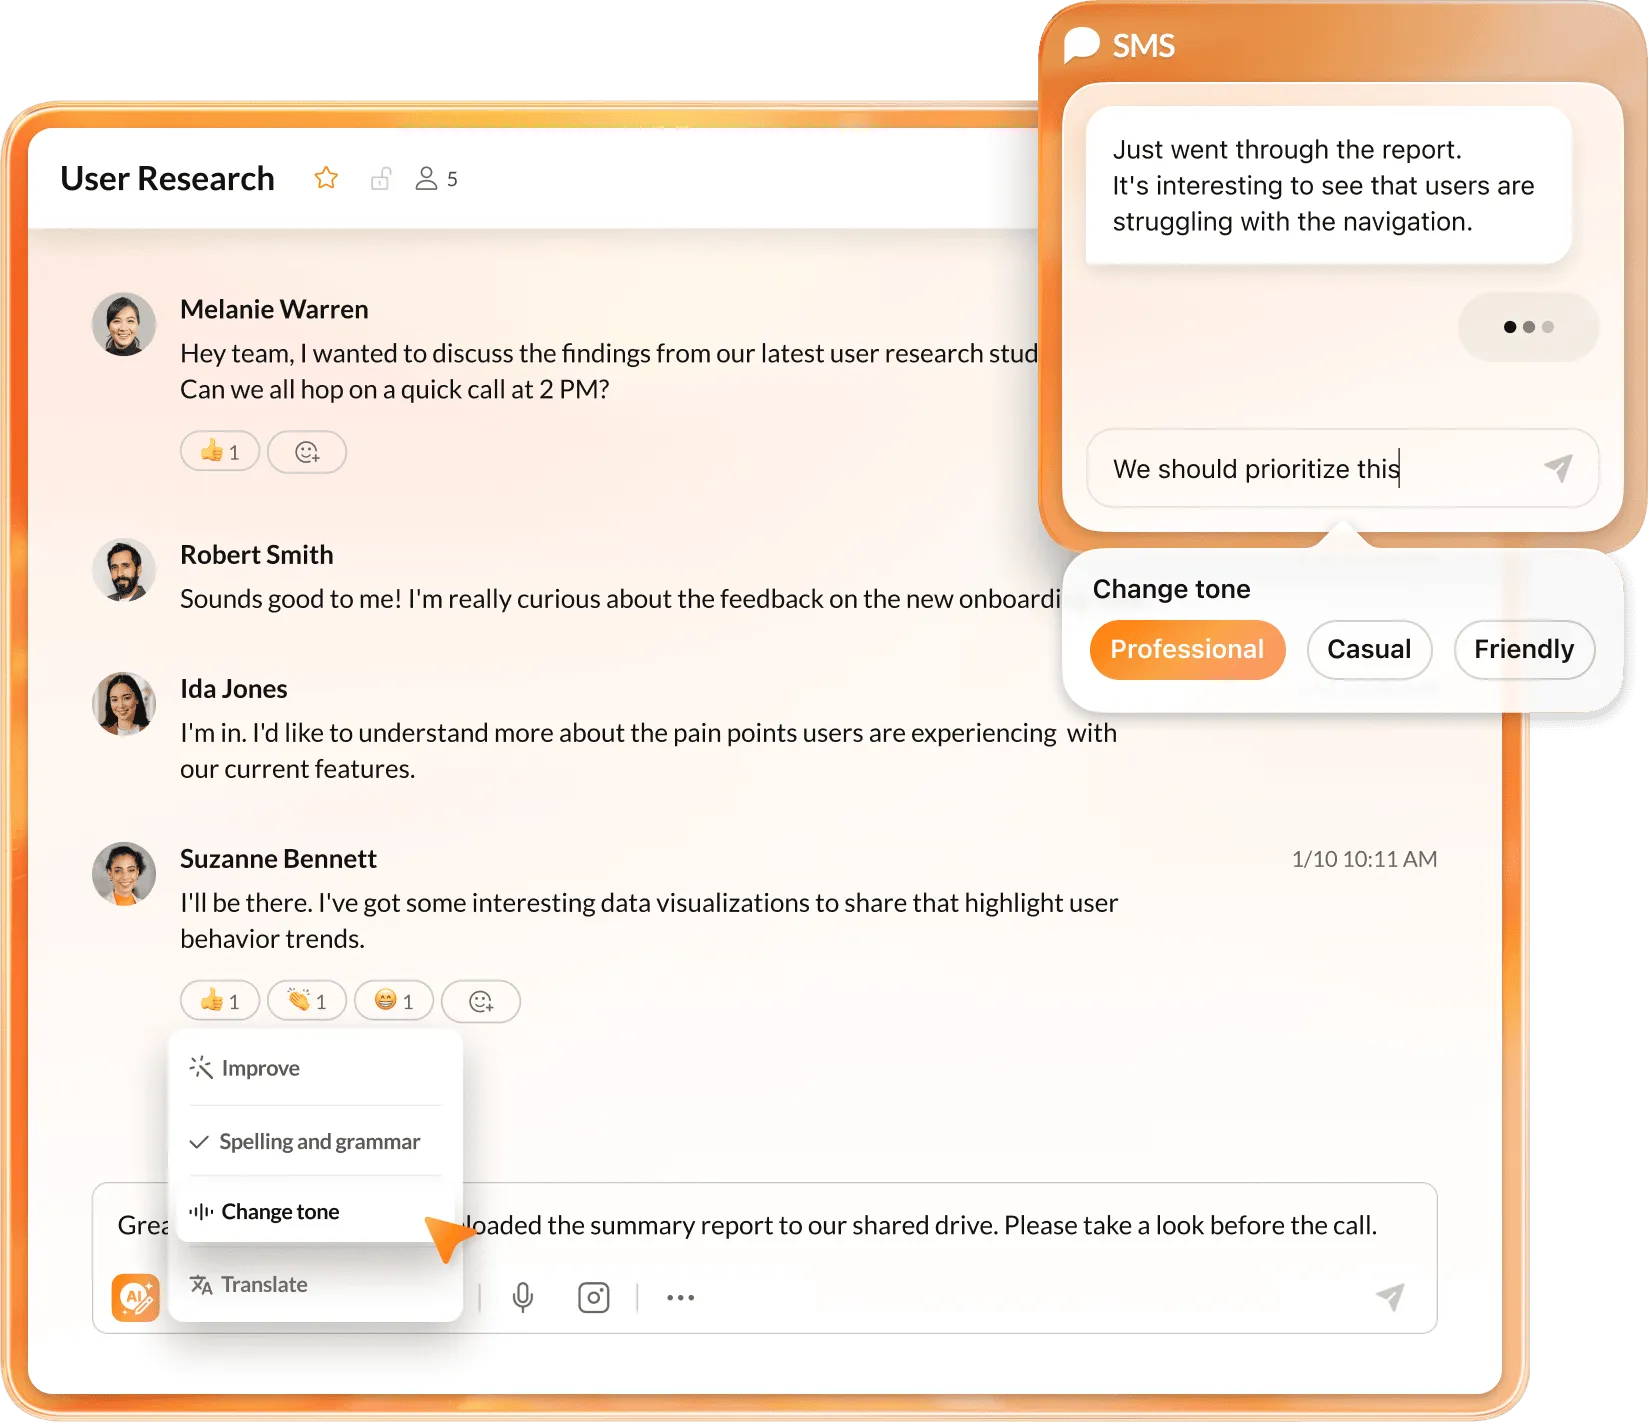Open more options with three dots menu
Image resolution: width=1648 pixels, height=1422 pixels.
pos(680,1298)
